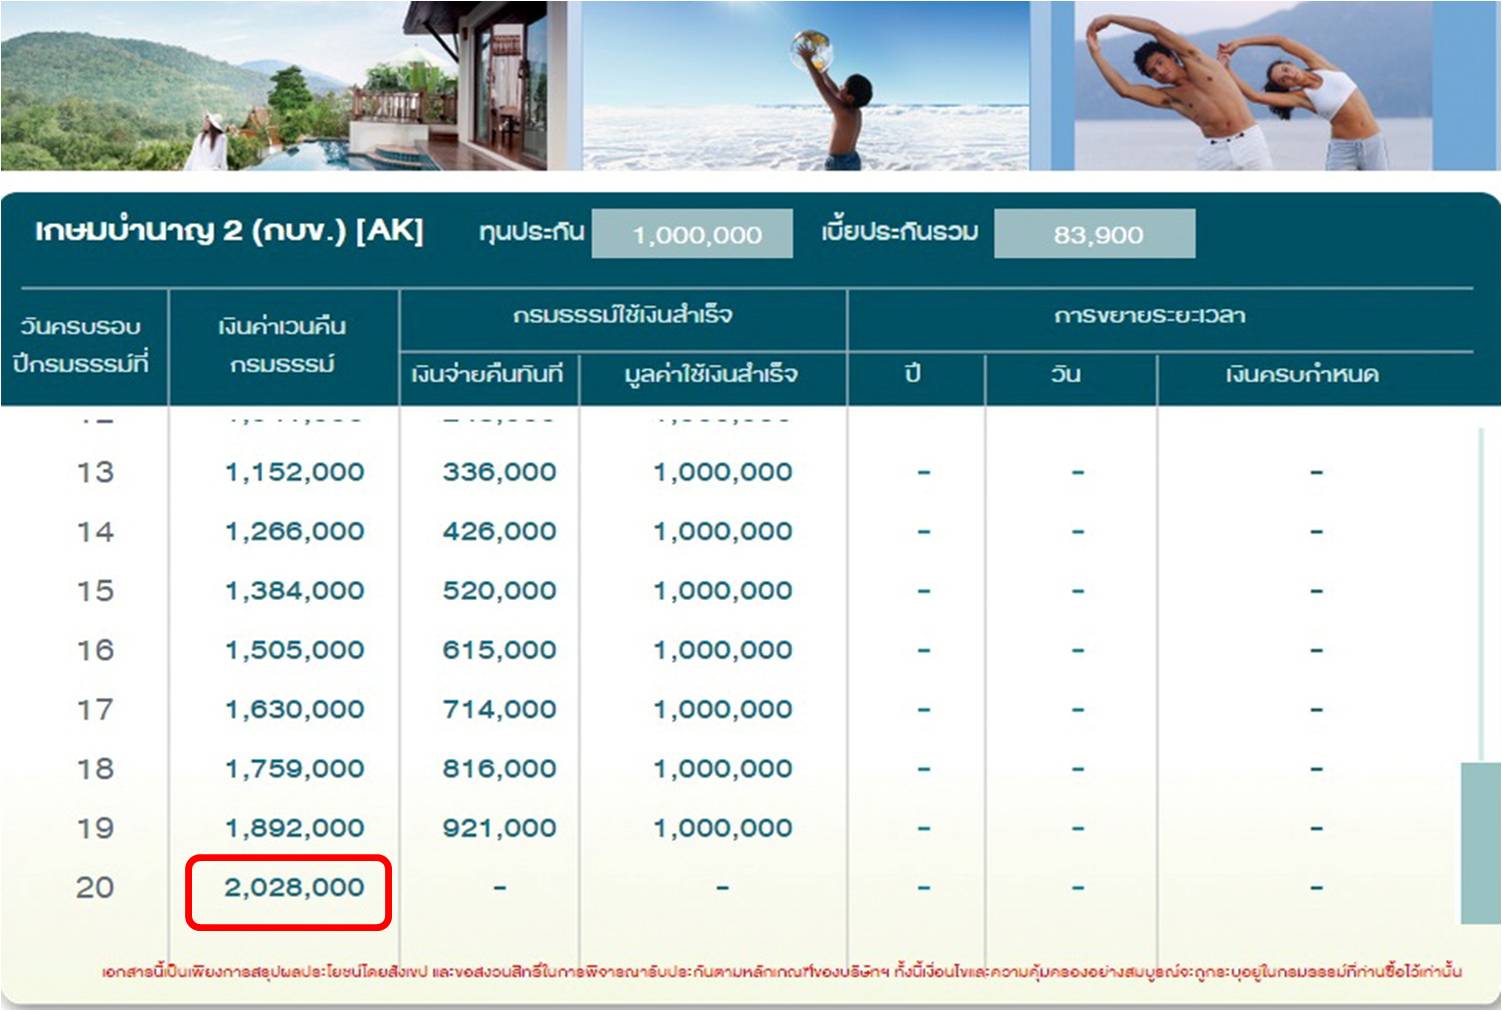Click the sum insured field showing 1,000,000
The height and width of the screenshot is (1011, 1502).
(x=692, y=234)
